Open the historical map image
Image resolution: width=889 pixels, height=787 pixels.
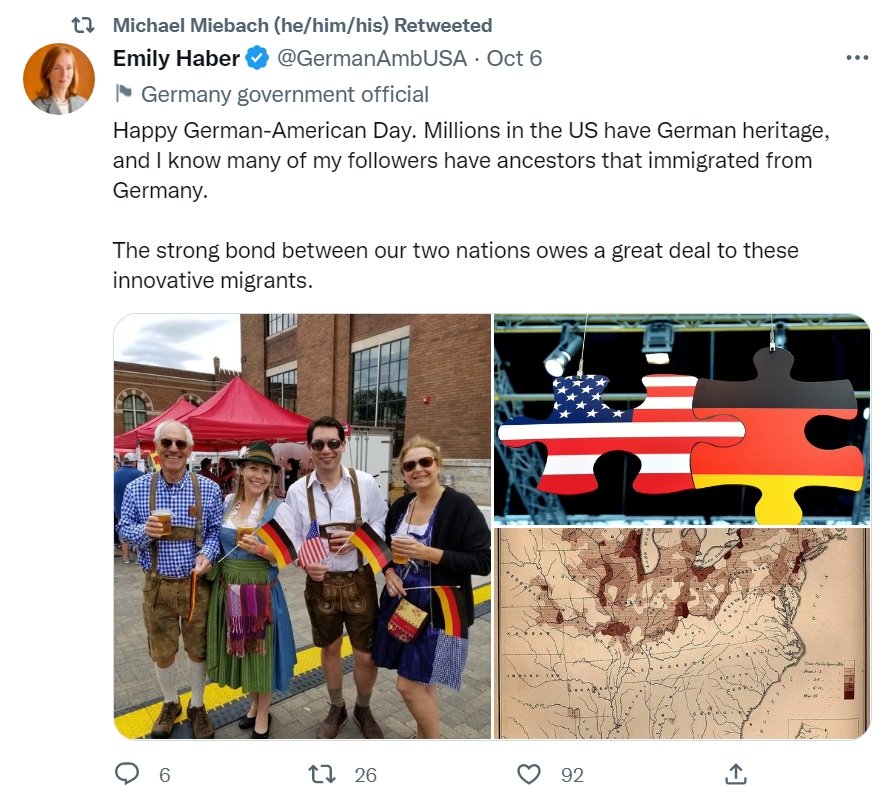[682, 633]
